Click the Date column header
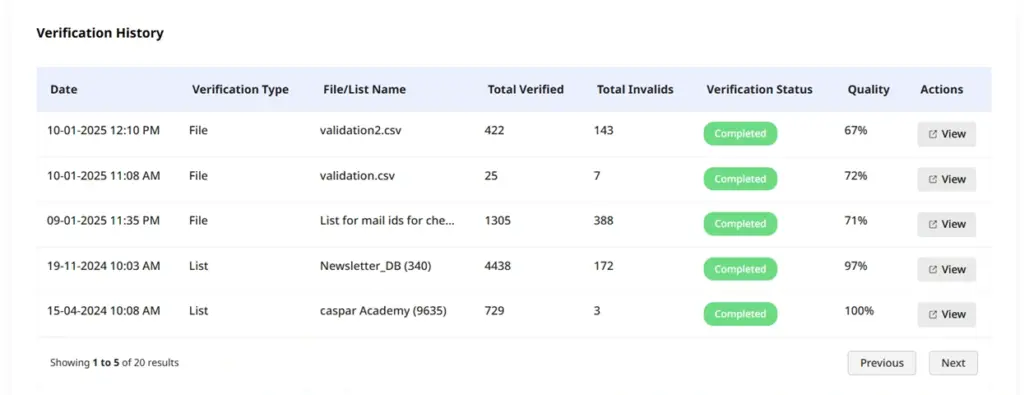Viewport: 1024px width, 395px height. coord(63,89)
